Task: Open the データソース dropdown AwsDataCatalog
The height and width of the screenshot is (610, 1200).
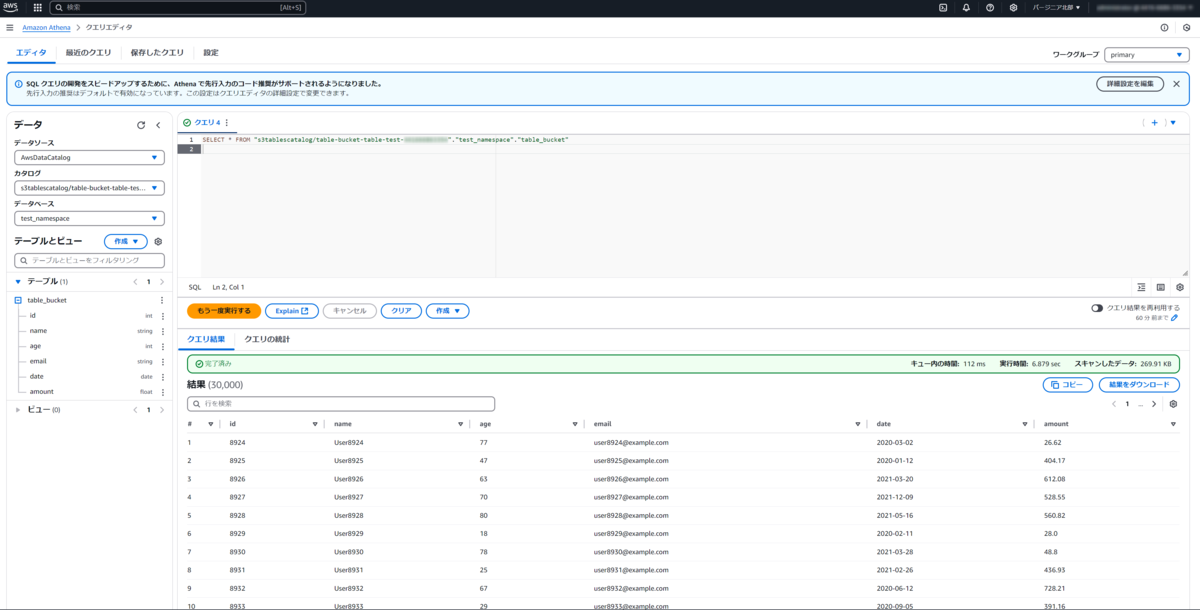Action: 90,157
